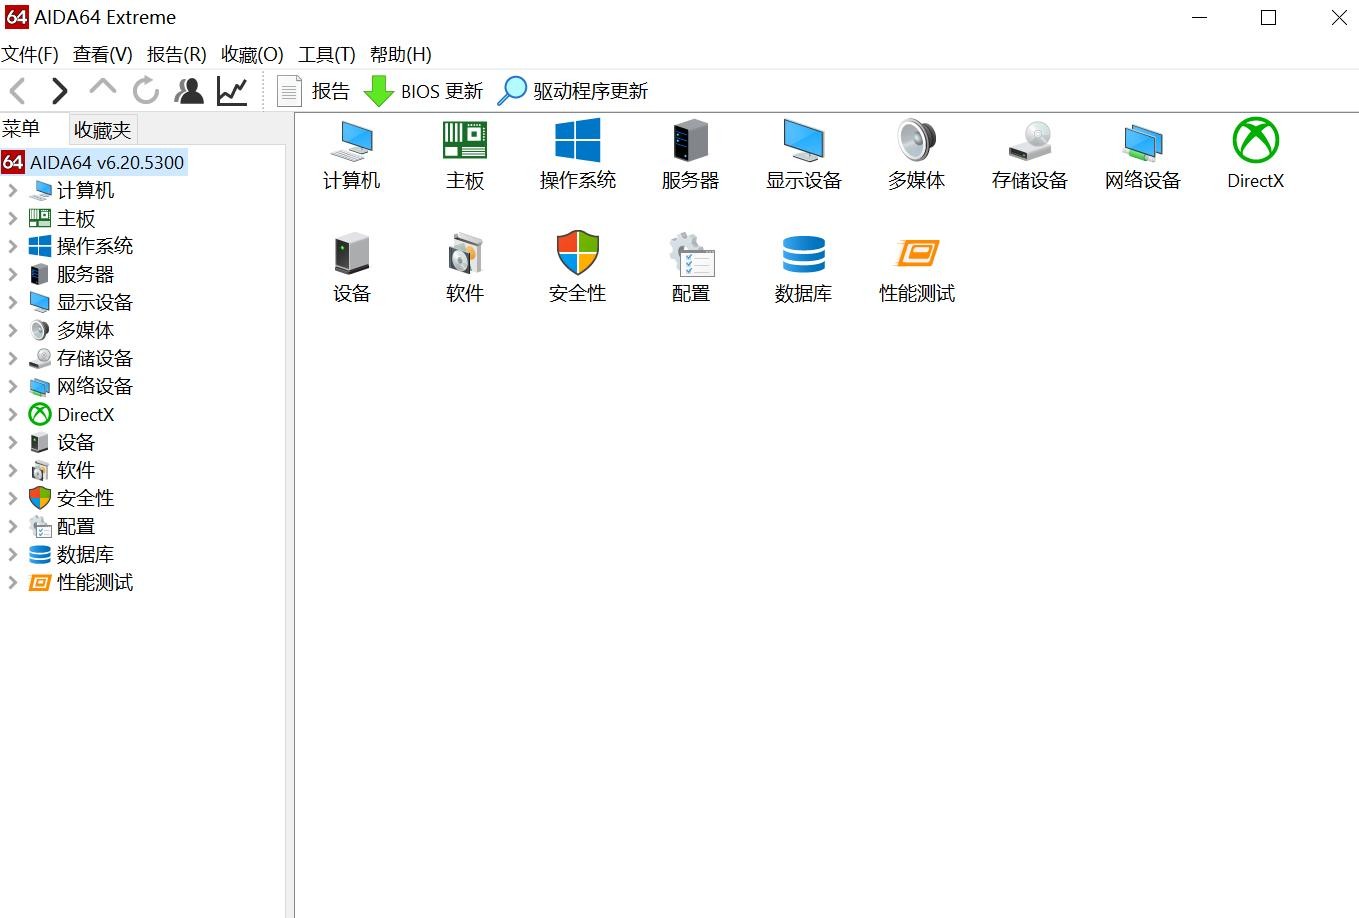1359x918 pixels.
Task: Click the 驱动程序更新 button
Action: coord(574,91)
